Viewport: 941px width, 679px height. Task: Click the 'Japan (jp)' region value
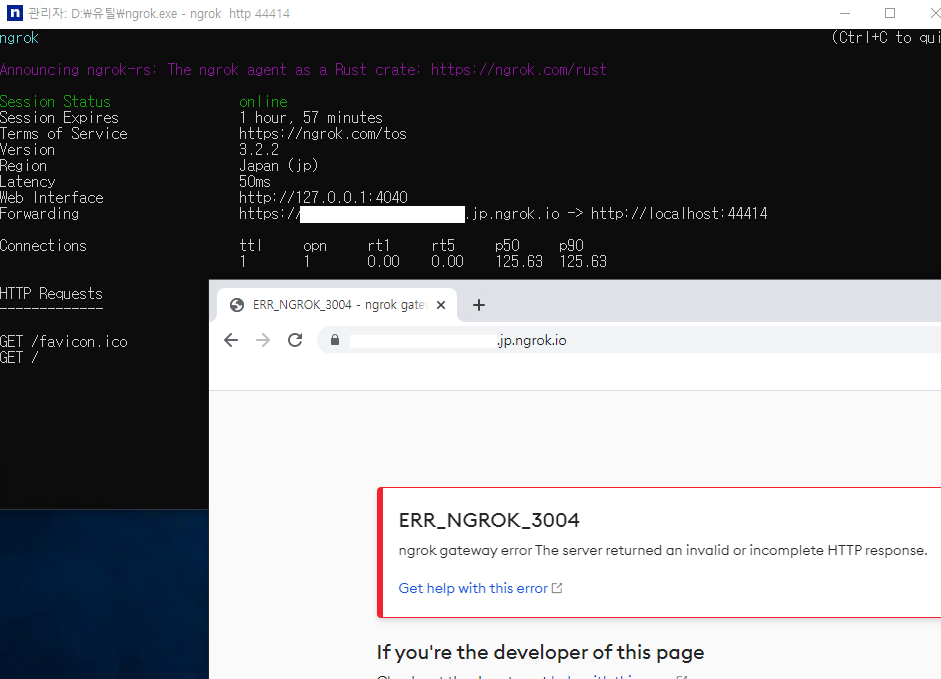pyautogui.click(x=278, y=166)
